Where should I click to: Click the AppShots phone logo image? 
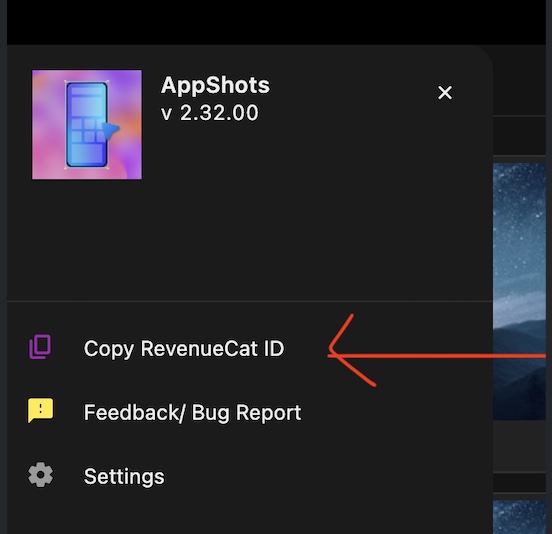tap(87, 125)
